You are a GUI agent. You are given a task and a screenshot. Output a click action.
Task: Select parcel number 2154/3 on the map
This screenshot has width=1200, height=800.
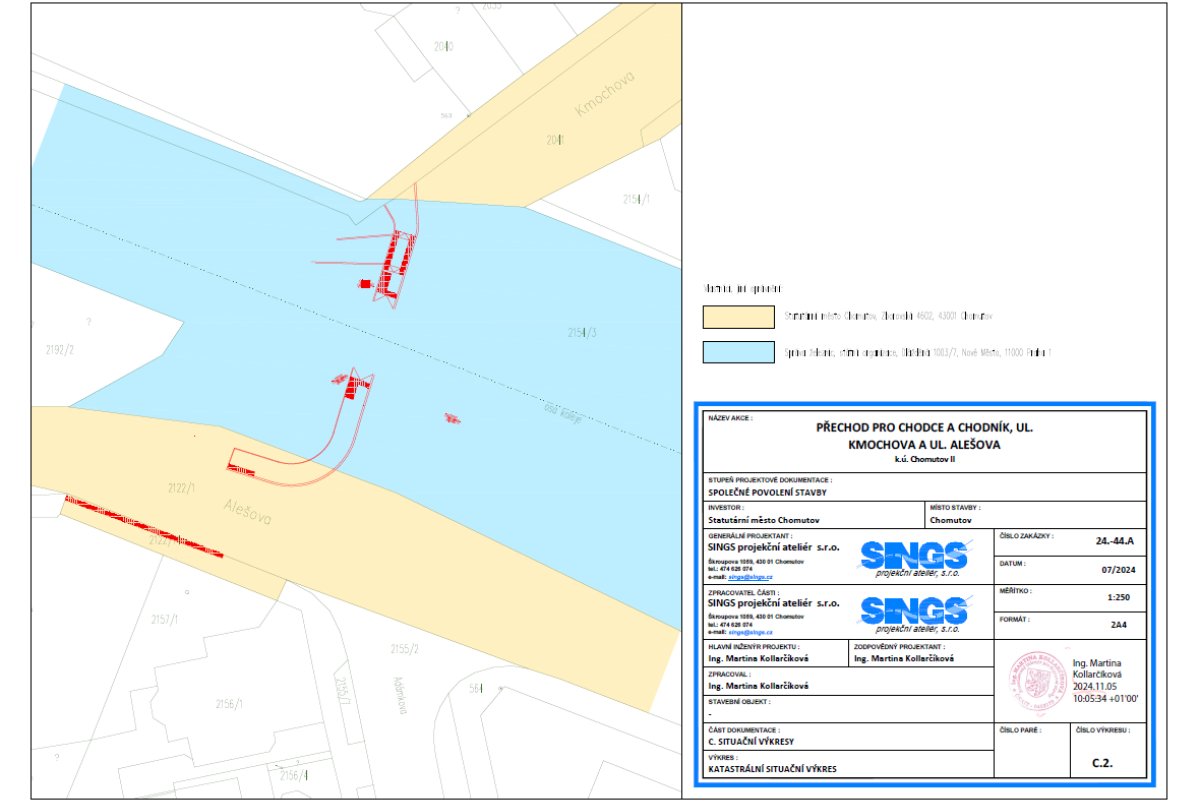[582, 333]
